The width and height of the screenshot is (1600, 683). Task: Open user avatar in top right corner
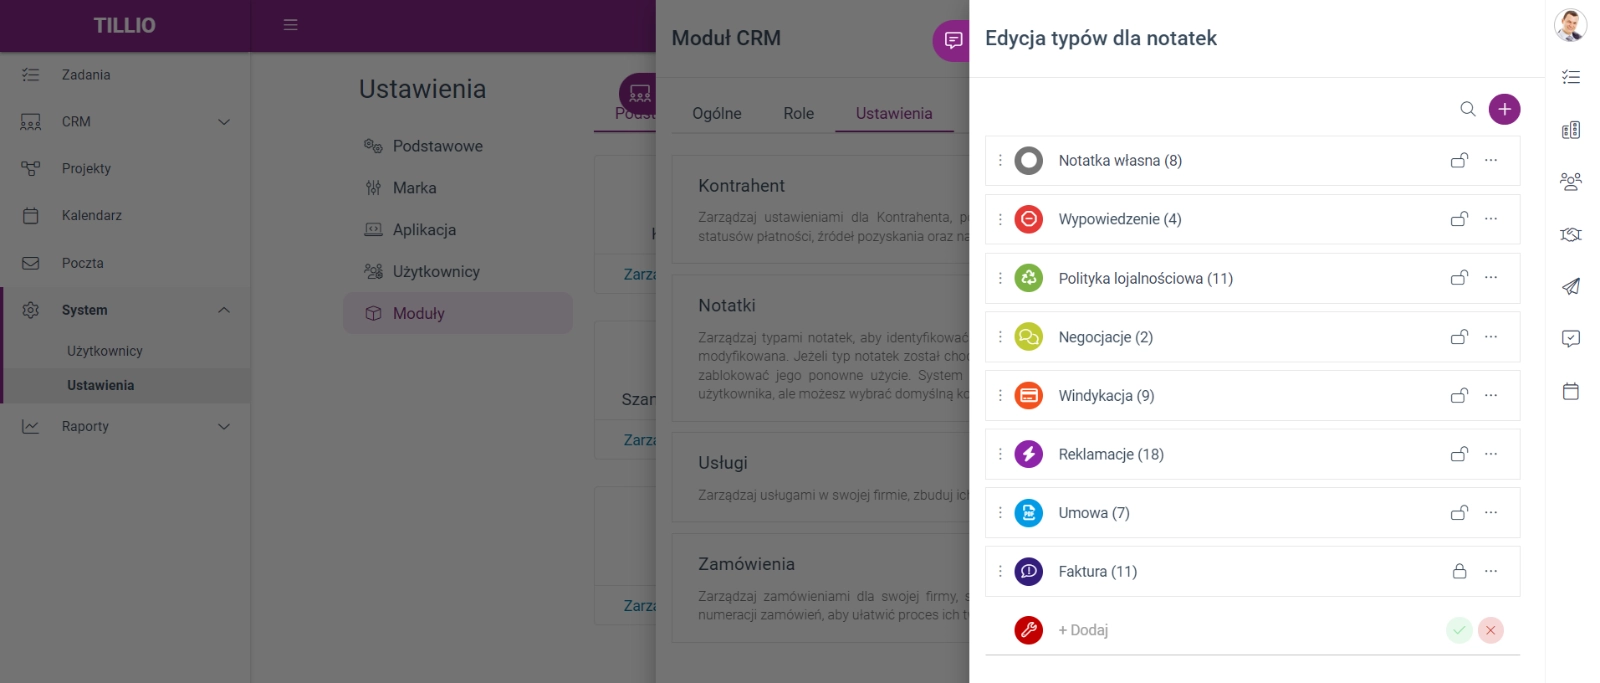click(x=1570, y=25)
